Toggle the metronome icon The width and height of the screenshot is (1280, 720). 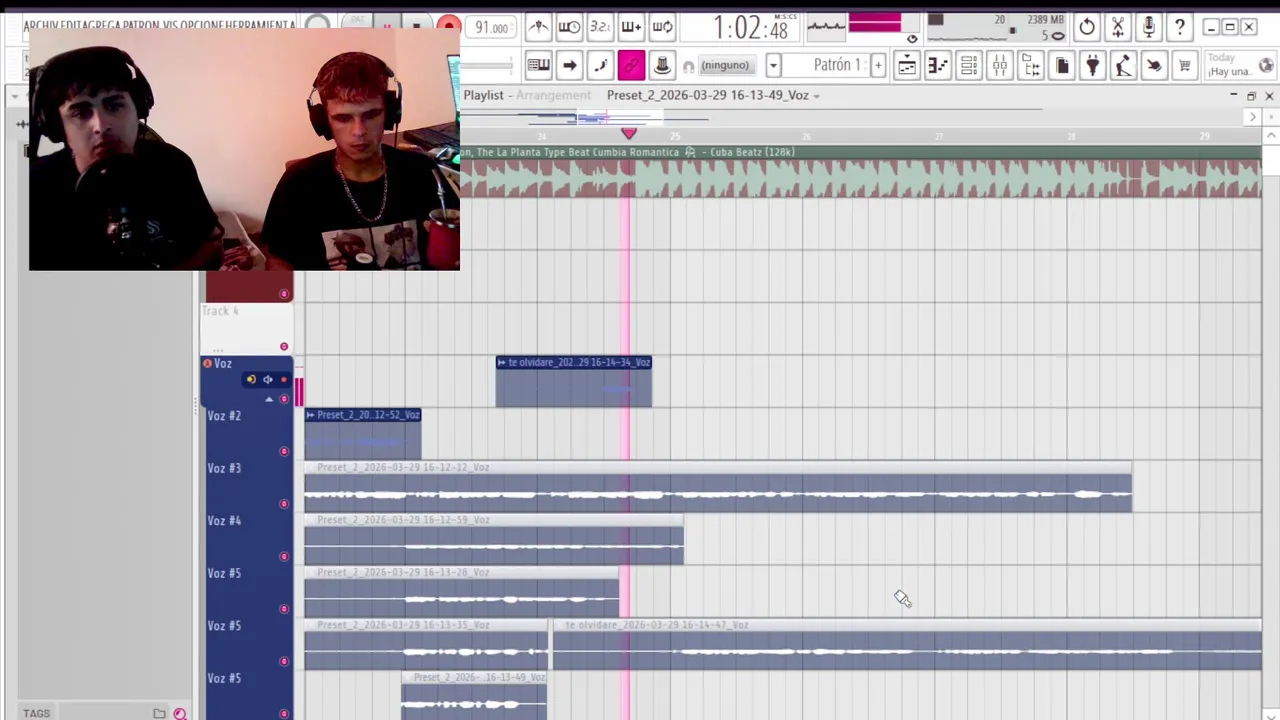pos(538,27)
